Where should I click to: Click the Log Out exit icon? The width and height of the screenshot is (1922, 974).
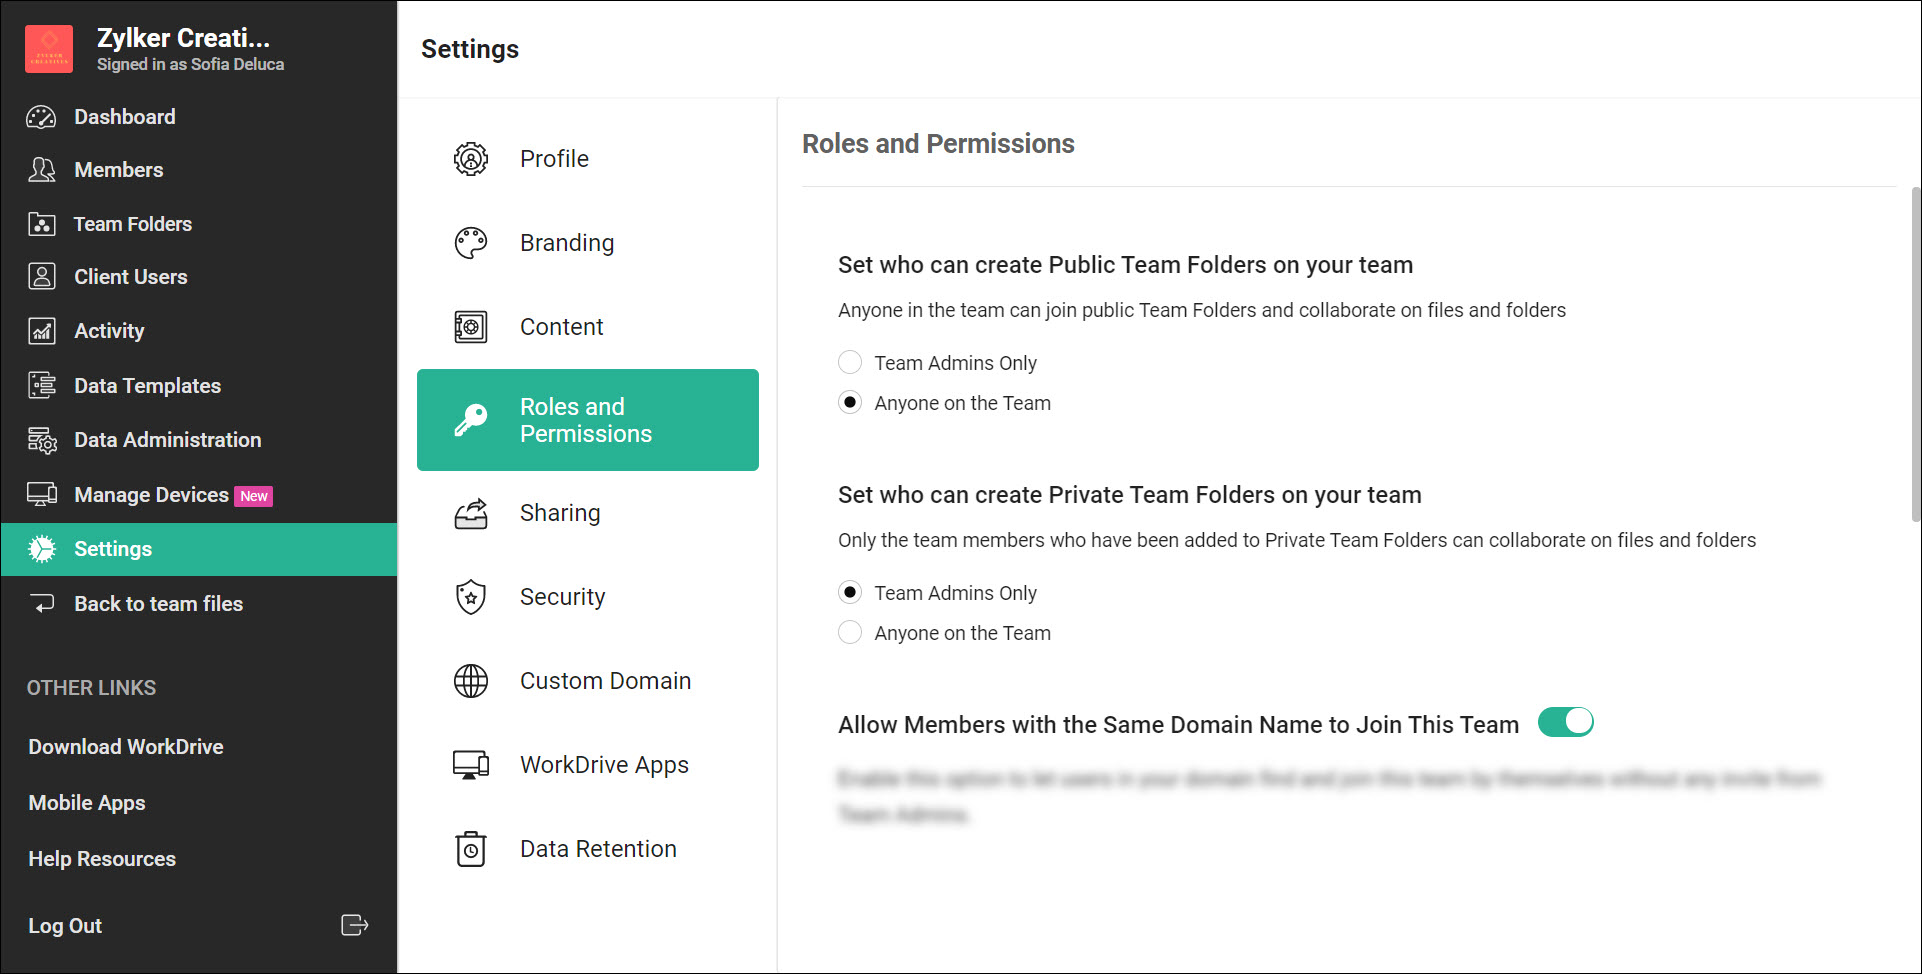[x=354, y=925]
